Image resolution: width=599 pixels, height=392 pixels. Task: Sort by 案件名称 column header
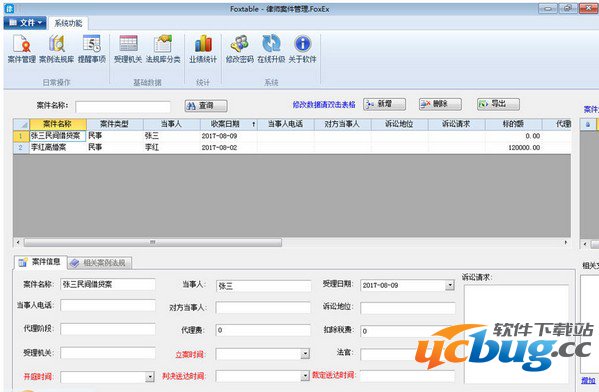pyautogui.click(x=58, y=124)
